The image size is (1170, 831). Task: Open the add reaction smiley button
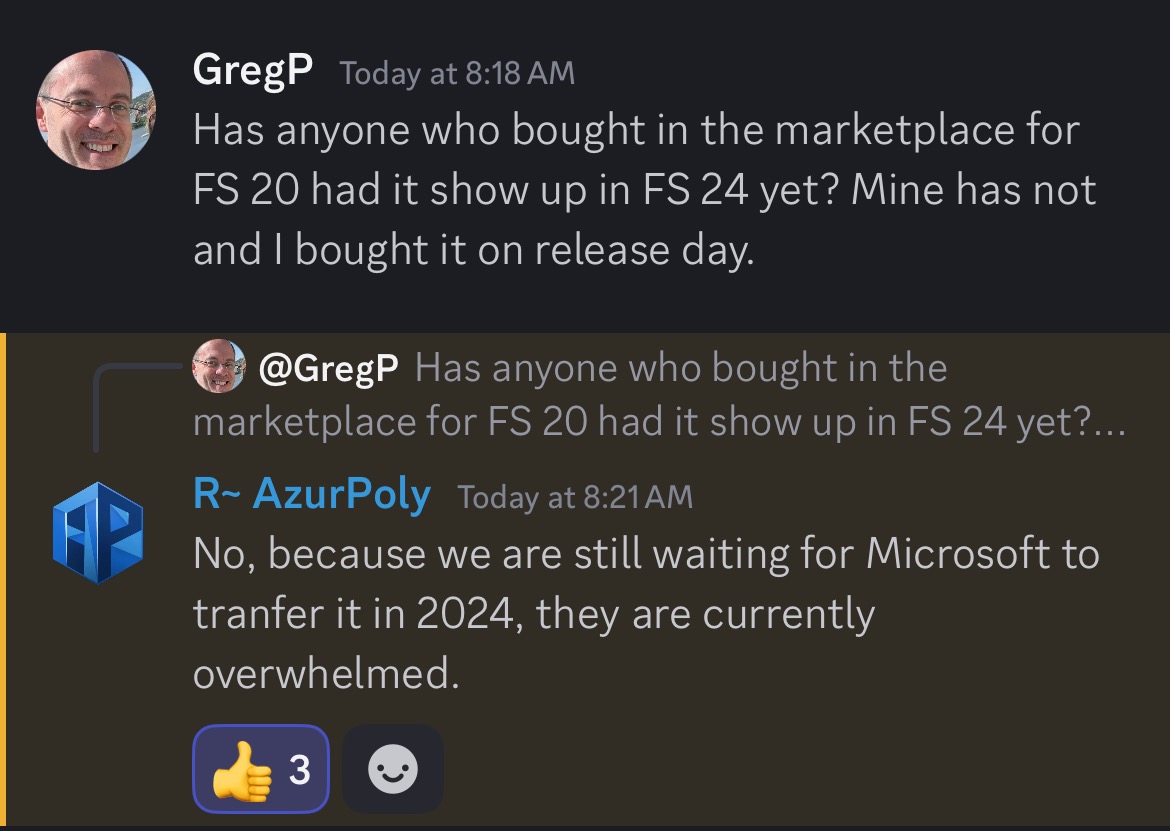pos(393,768)
